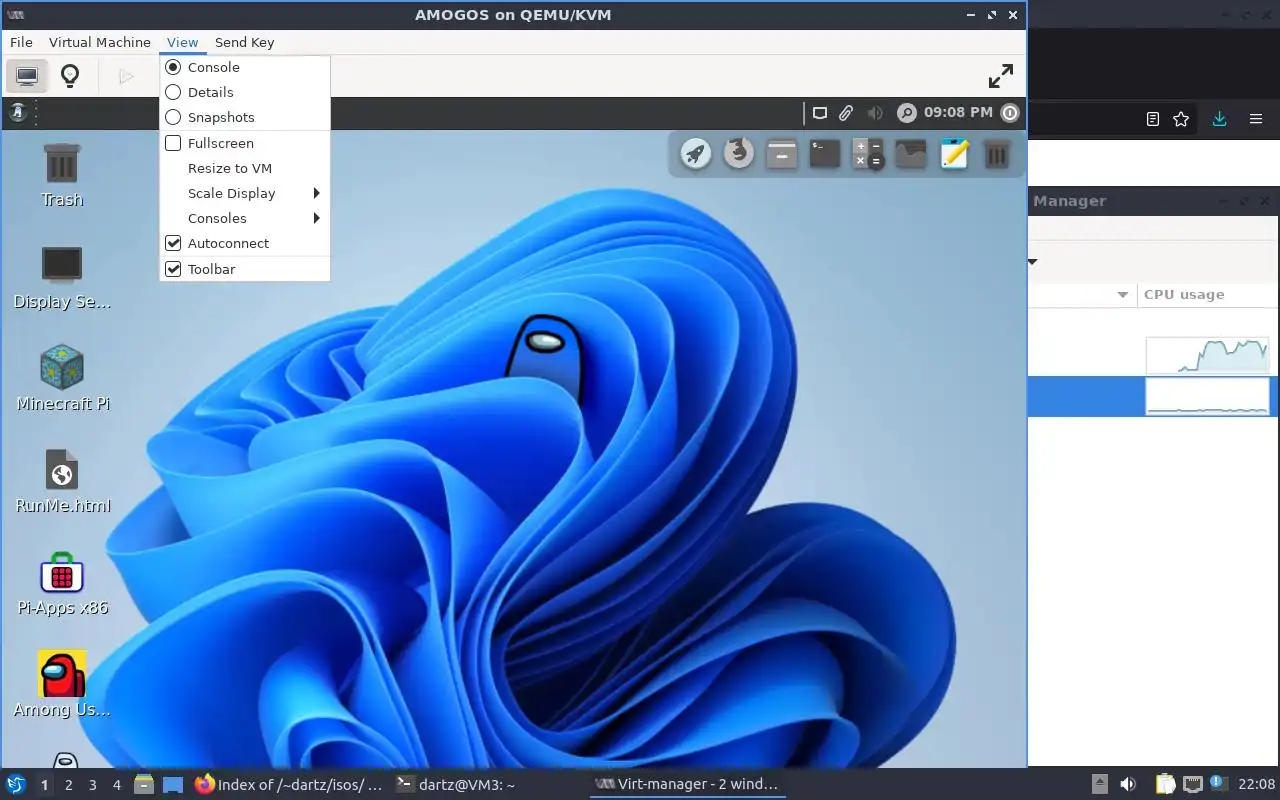This screenshot has height=800, width=1280.
Task: Click CPU usage column header
Action: tap(1184, 295)
